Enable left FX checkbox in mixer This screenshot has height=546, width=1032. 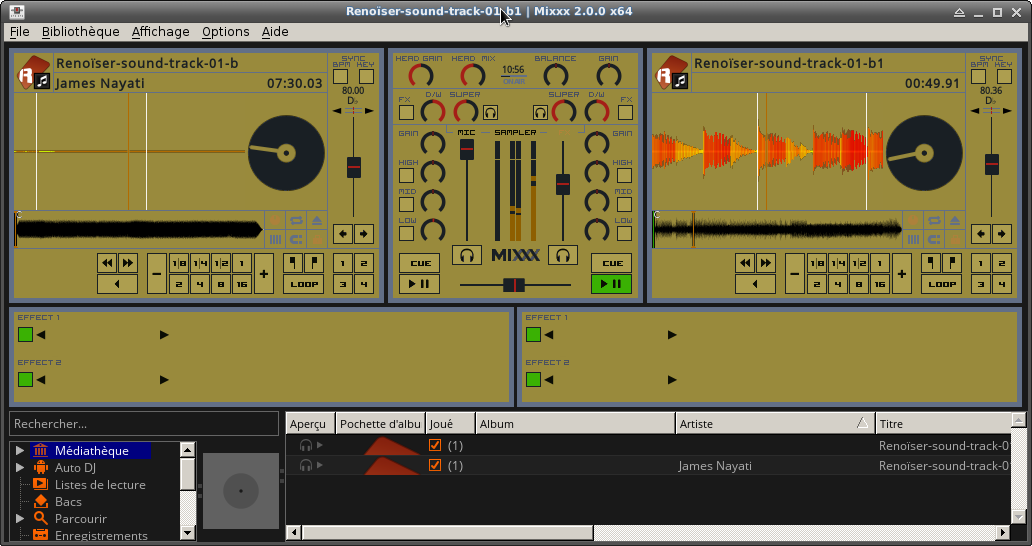(x=406, y=112)
